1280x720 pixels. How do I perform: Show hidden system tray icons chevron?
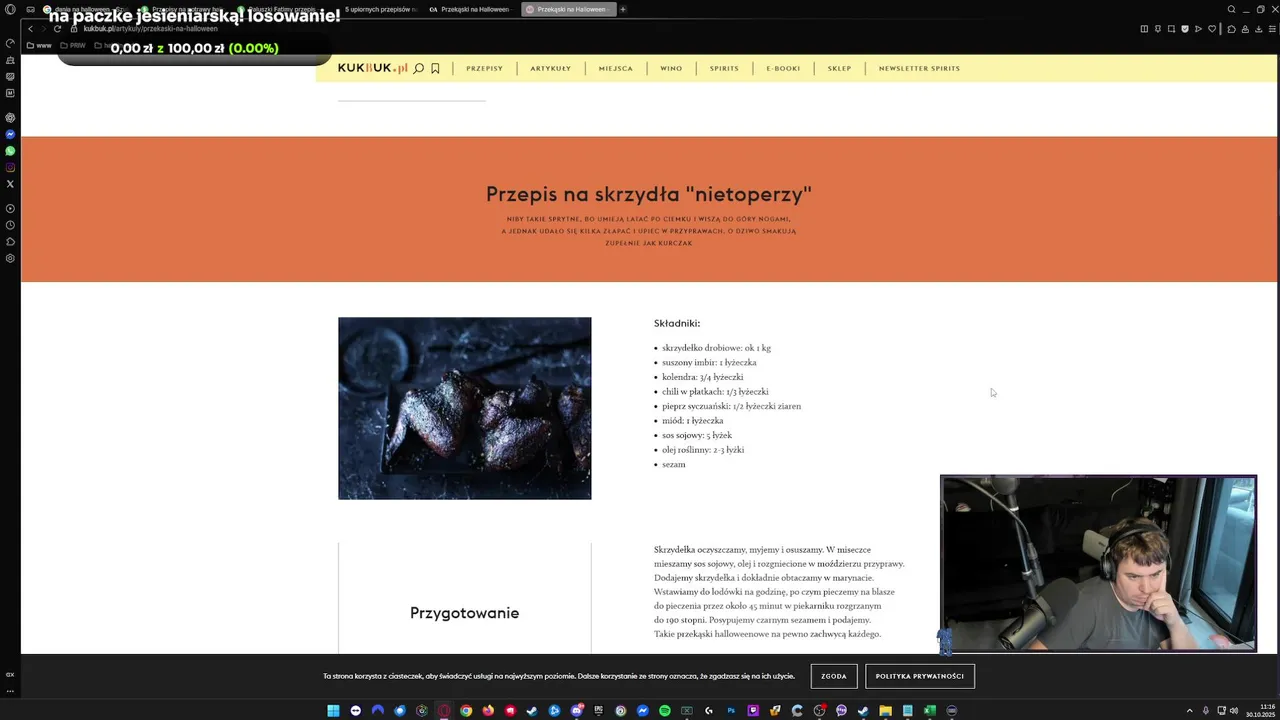(x=1189, y=710)
